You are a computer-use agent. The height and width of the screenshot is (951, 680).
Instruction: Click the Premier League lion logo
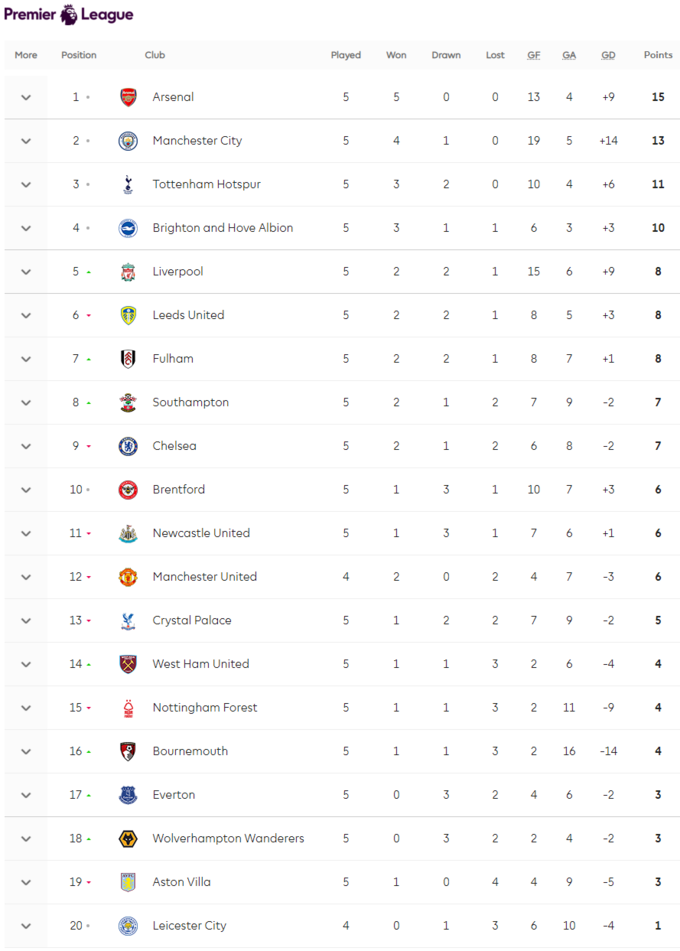pyautogui.click(x=69, y=15)
